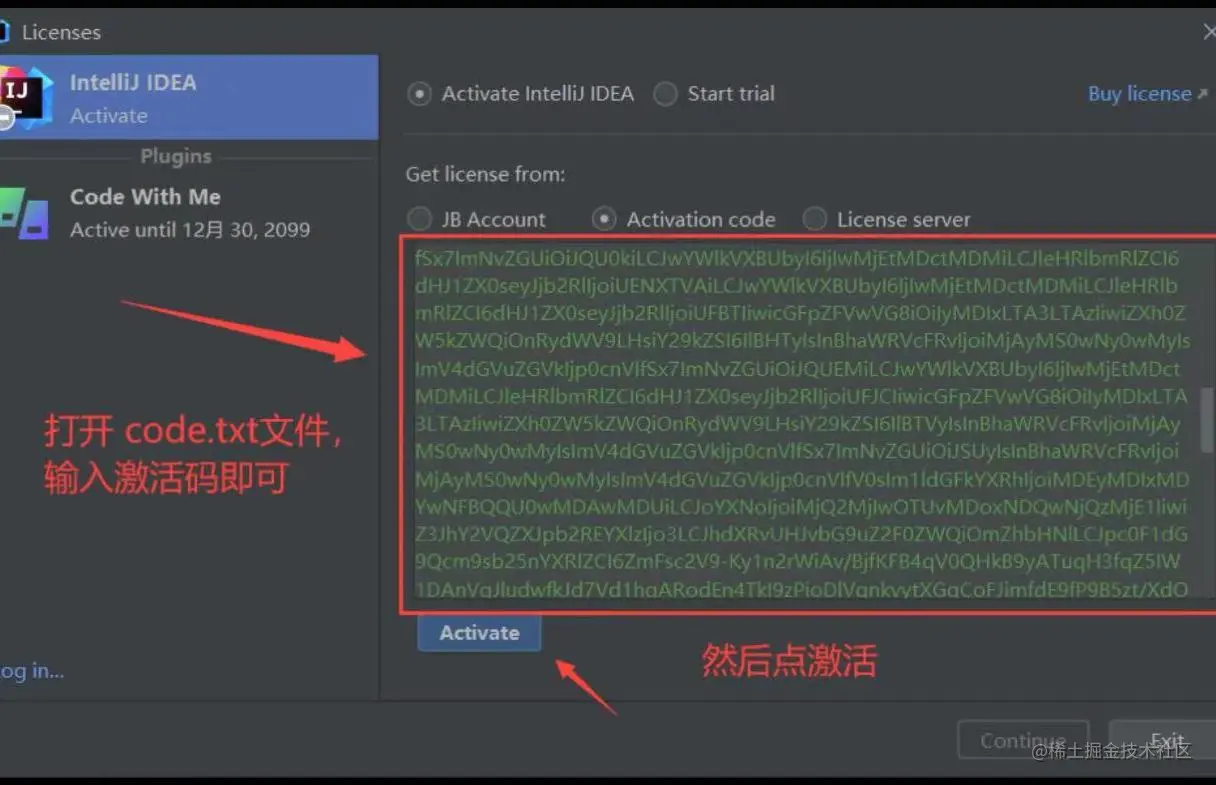
Task: Open the Log in link
Action: click(x=32, y=671)
